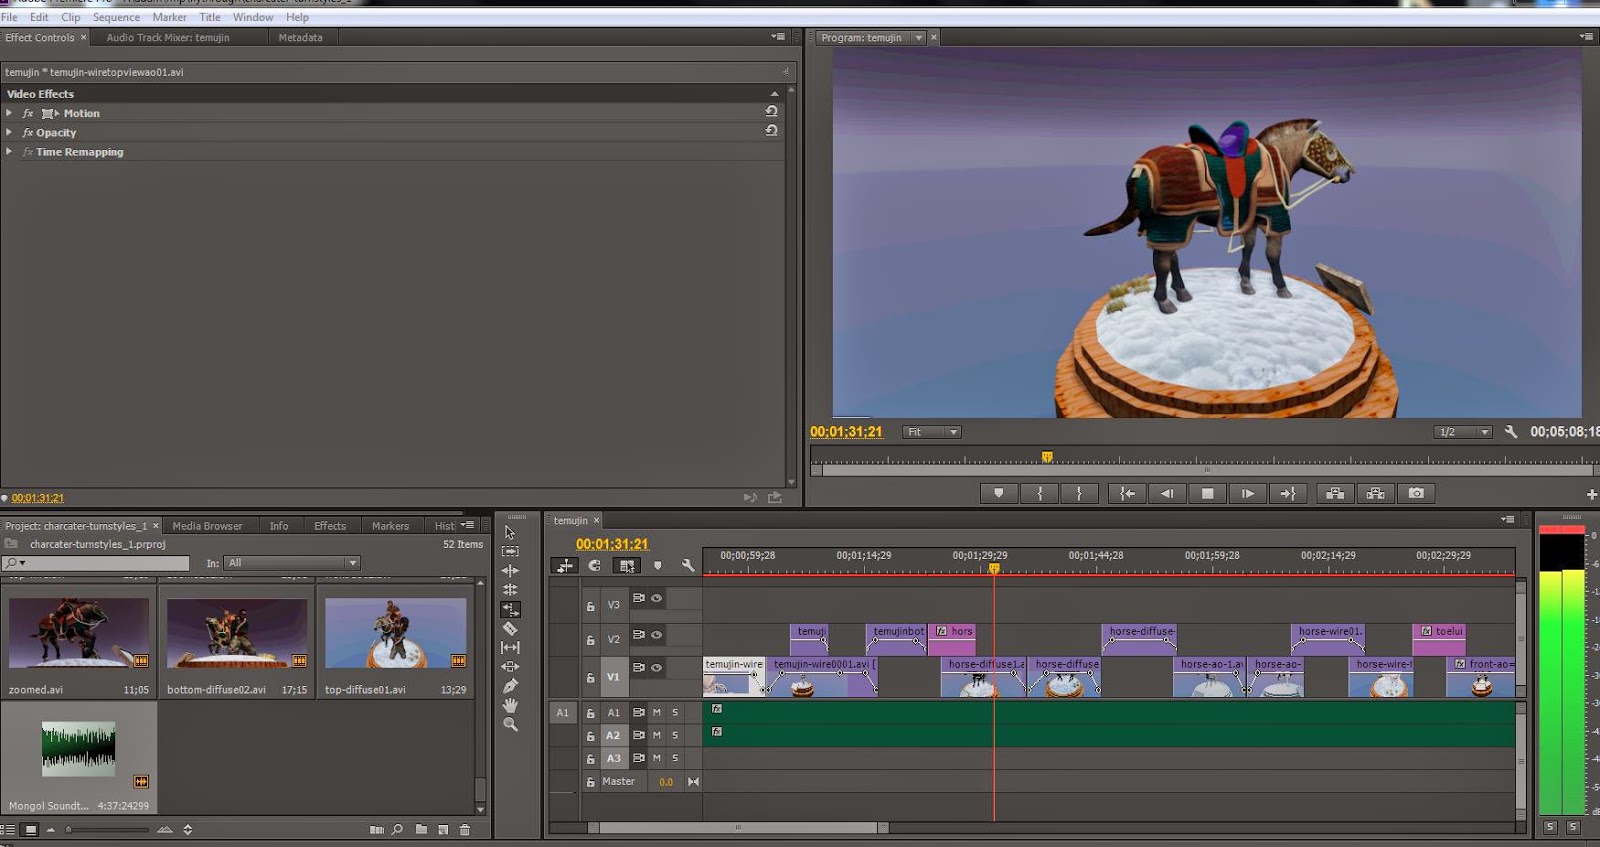Hide the V1 track output
Screen dimensions: 1600x847
click(x=657, y=667)
